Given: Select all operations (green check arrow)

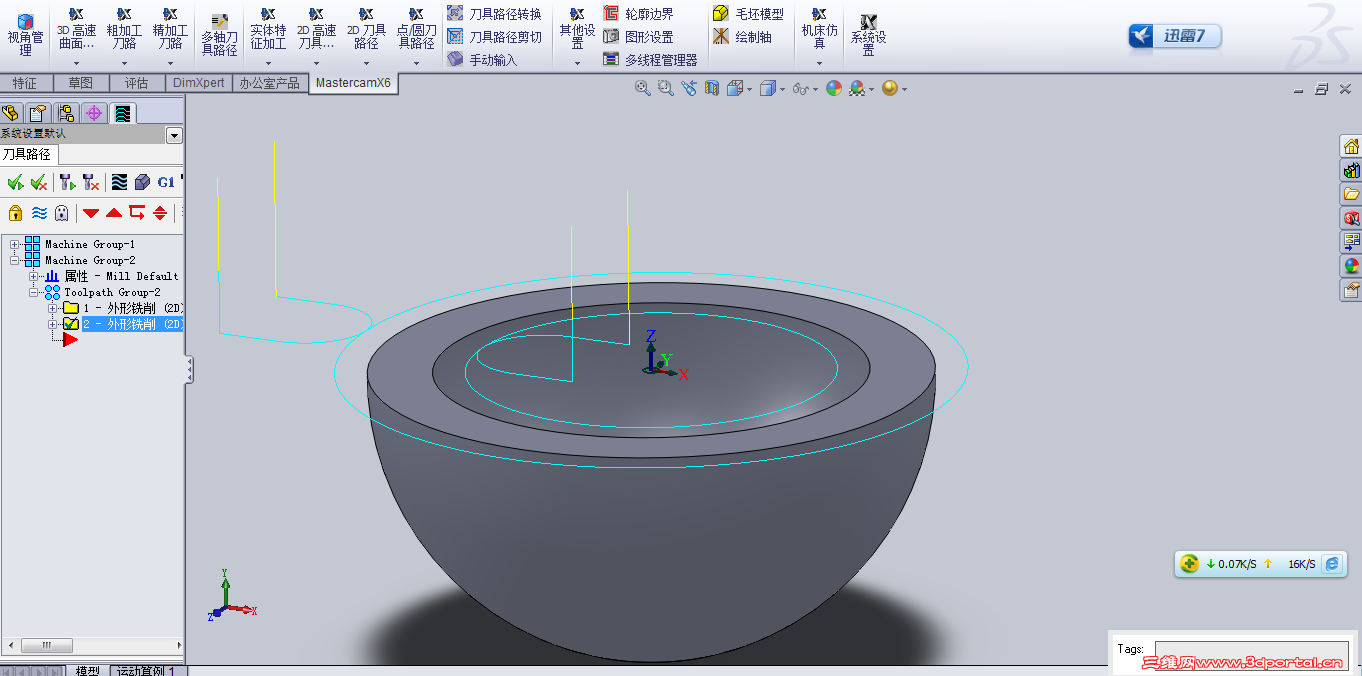Looking at the screenshot, I should coord(15,182).
